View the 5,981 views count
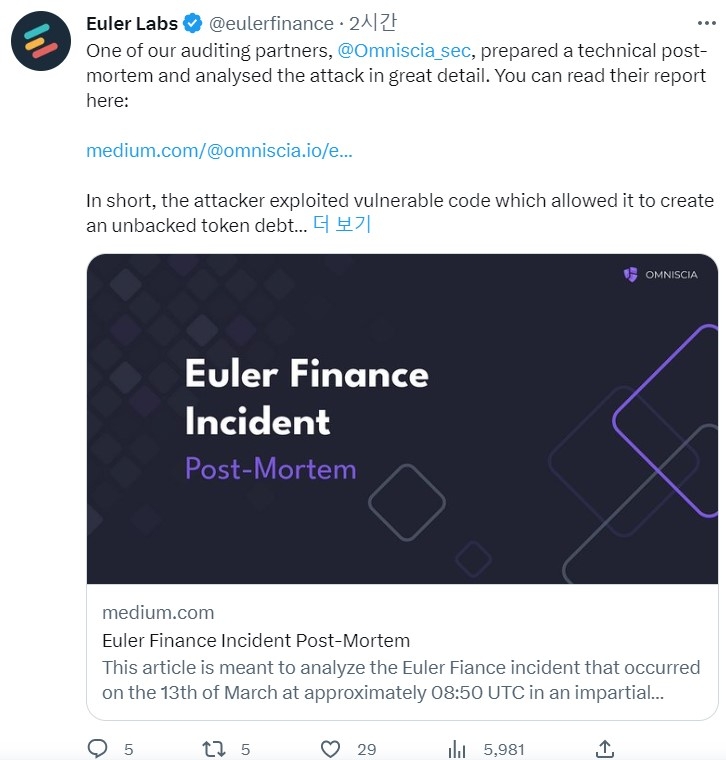 [504, 749]
